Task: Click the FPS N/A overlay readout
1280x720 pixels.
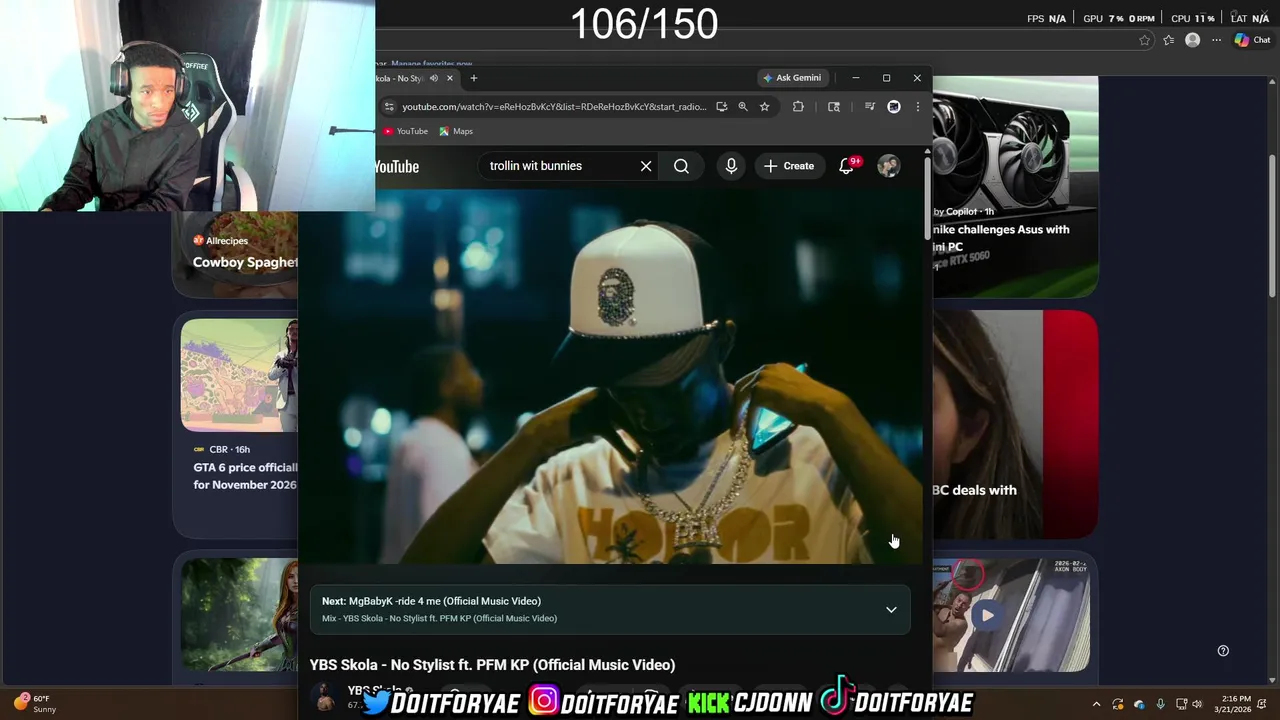Action: [1046, 18]
